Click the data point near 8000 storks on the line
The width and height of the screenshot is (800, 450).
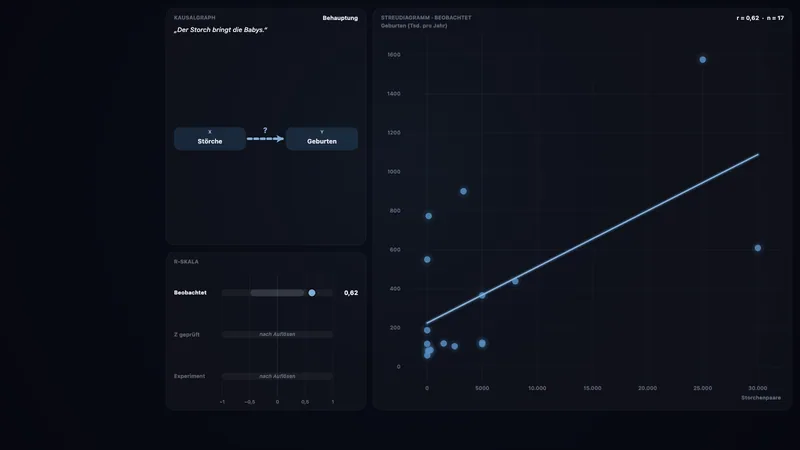pos(515,281)
